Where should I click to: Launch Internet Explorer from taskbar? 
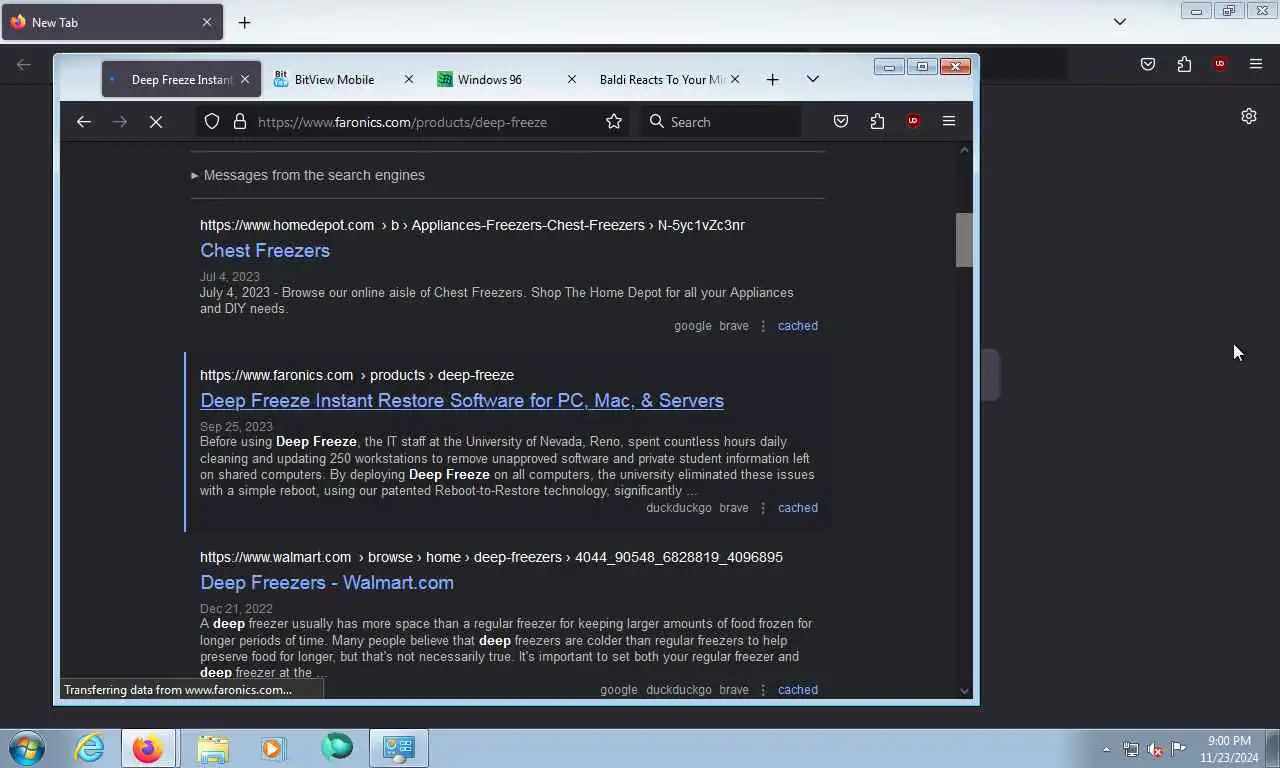point(90,748)
